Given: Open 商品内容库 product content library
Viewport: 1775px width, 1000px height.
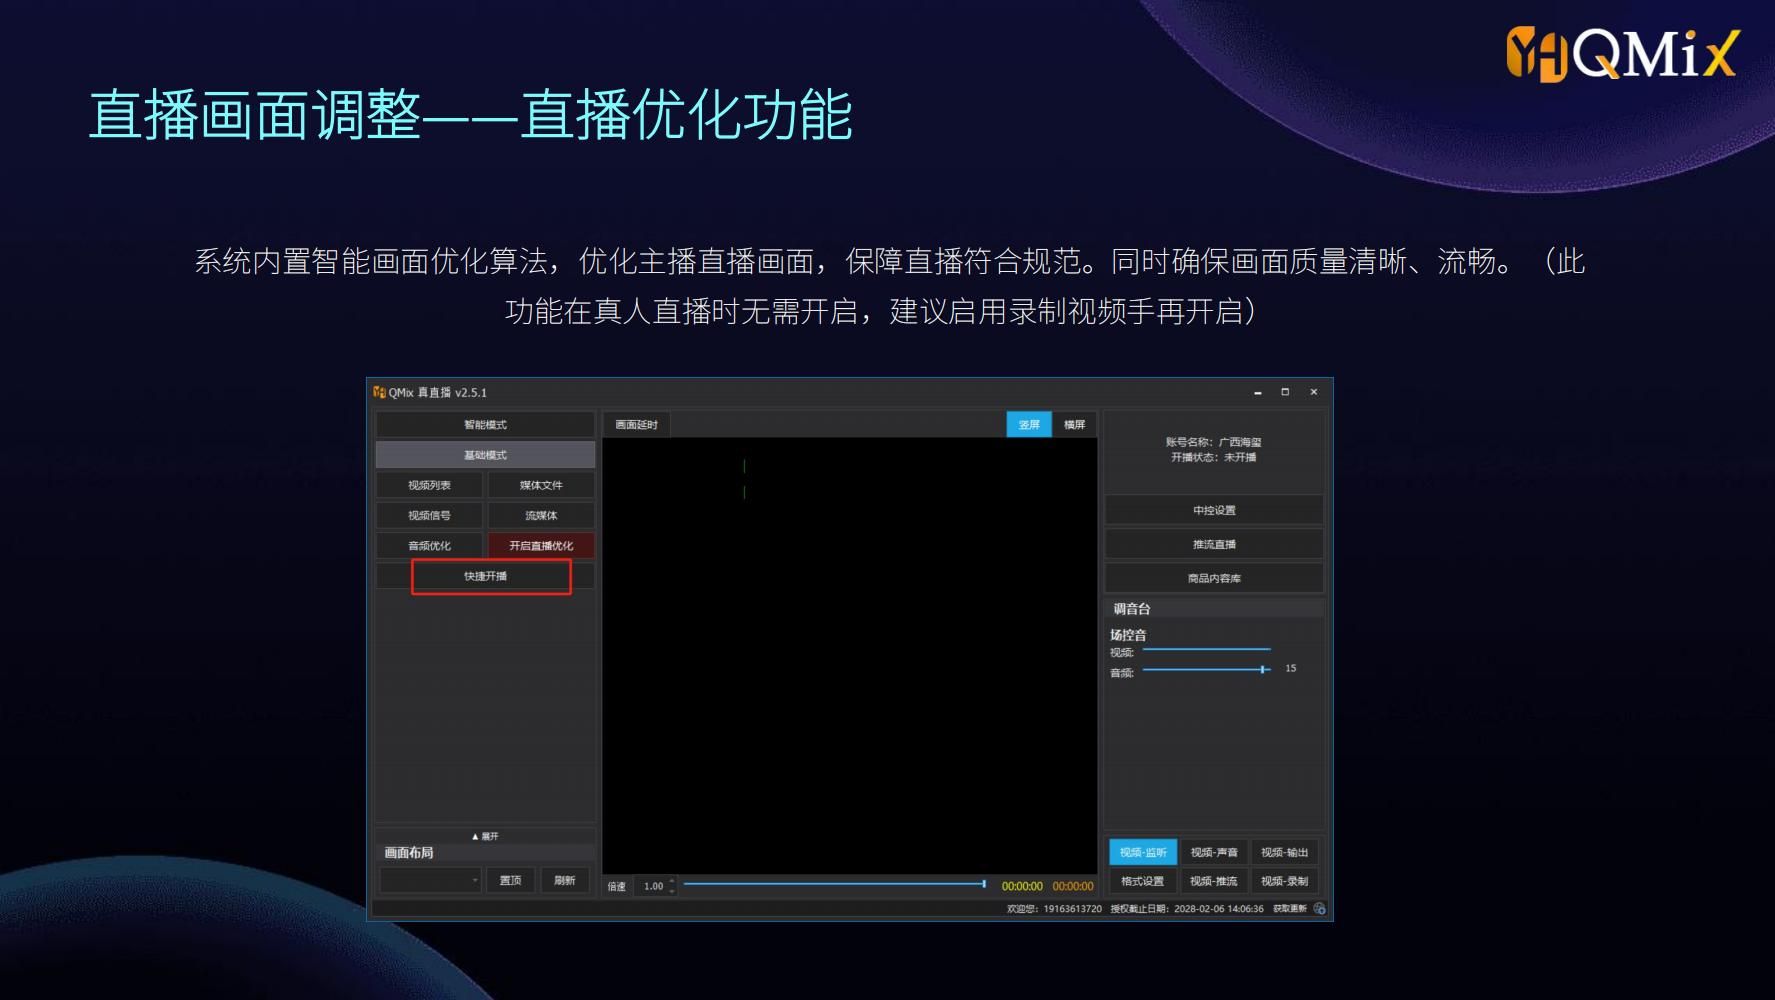Looking at the screenshot, I should click(x=1214, y=578).
